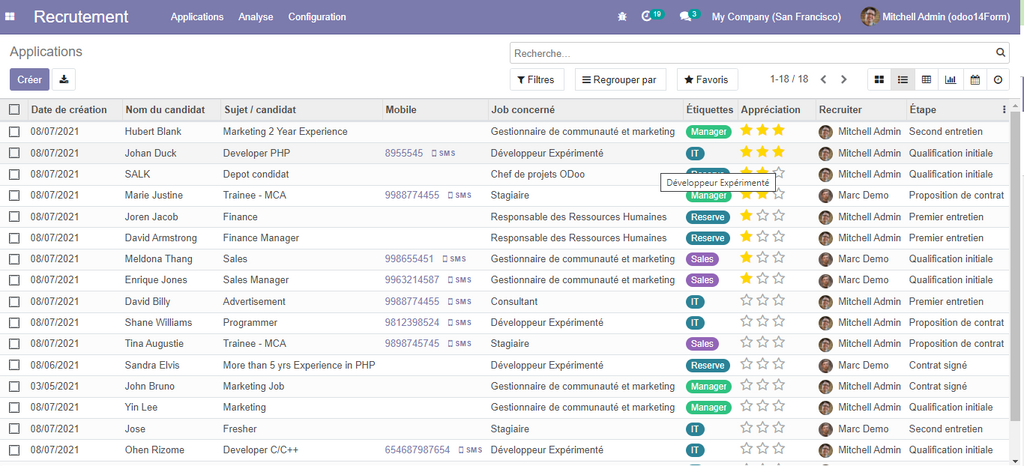
Task: Toggle the select-all header checkbox
Action: (x=14, y=110)
